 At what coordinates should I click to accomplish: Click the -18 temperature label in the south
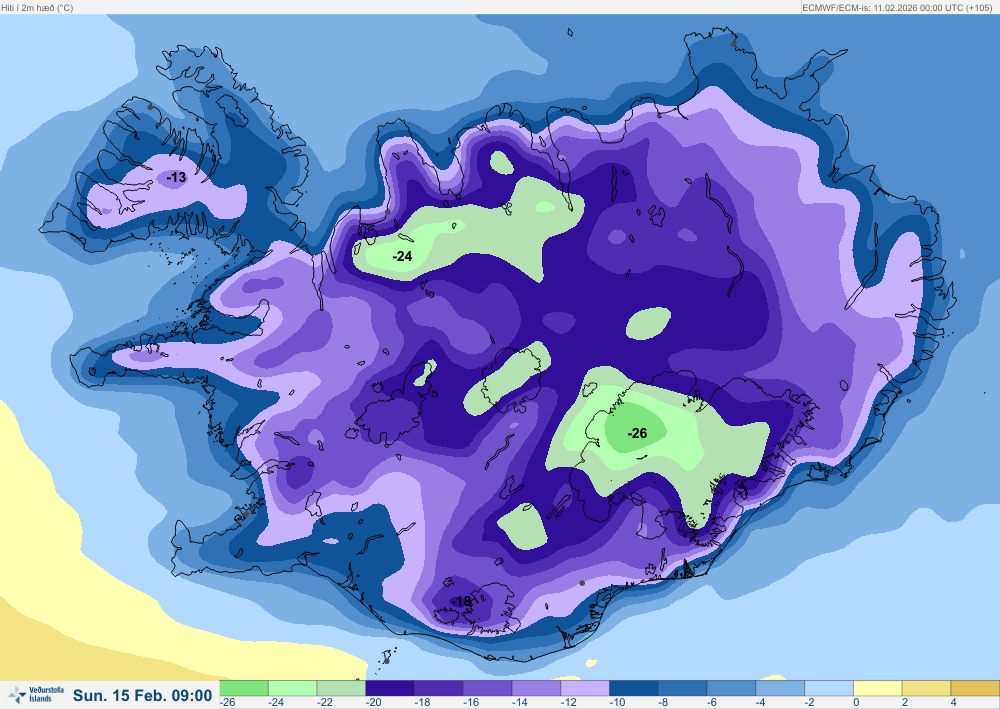coord(461,601)
